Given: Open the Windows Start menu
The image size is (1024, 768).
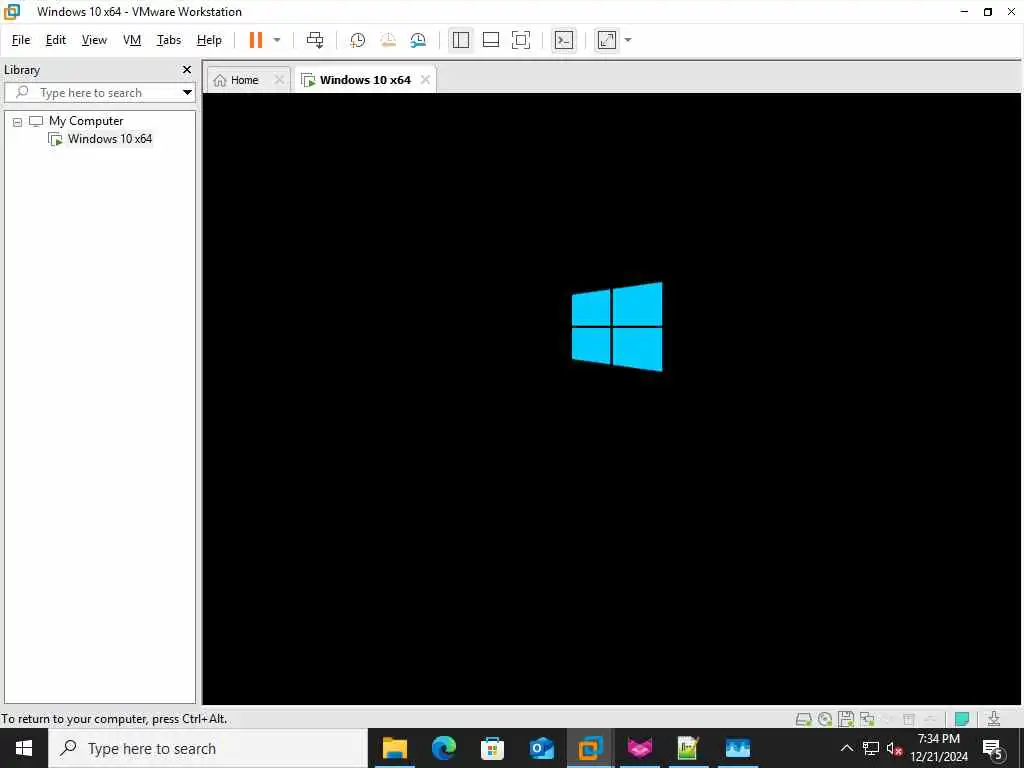Looking at the screenshot, I should coord(24,748).
